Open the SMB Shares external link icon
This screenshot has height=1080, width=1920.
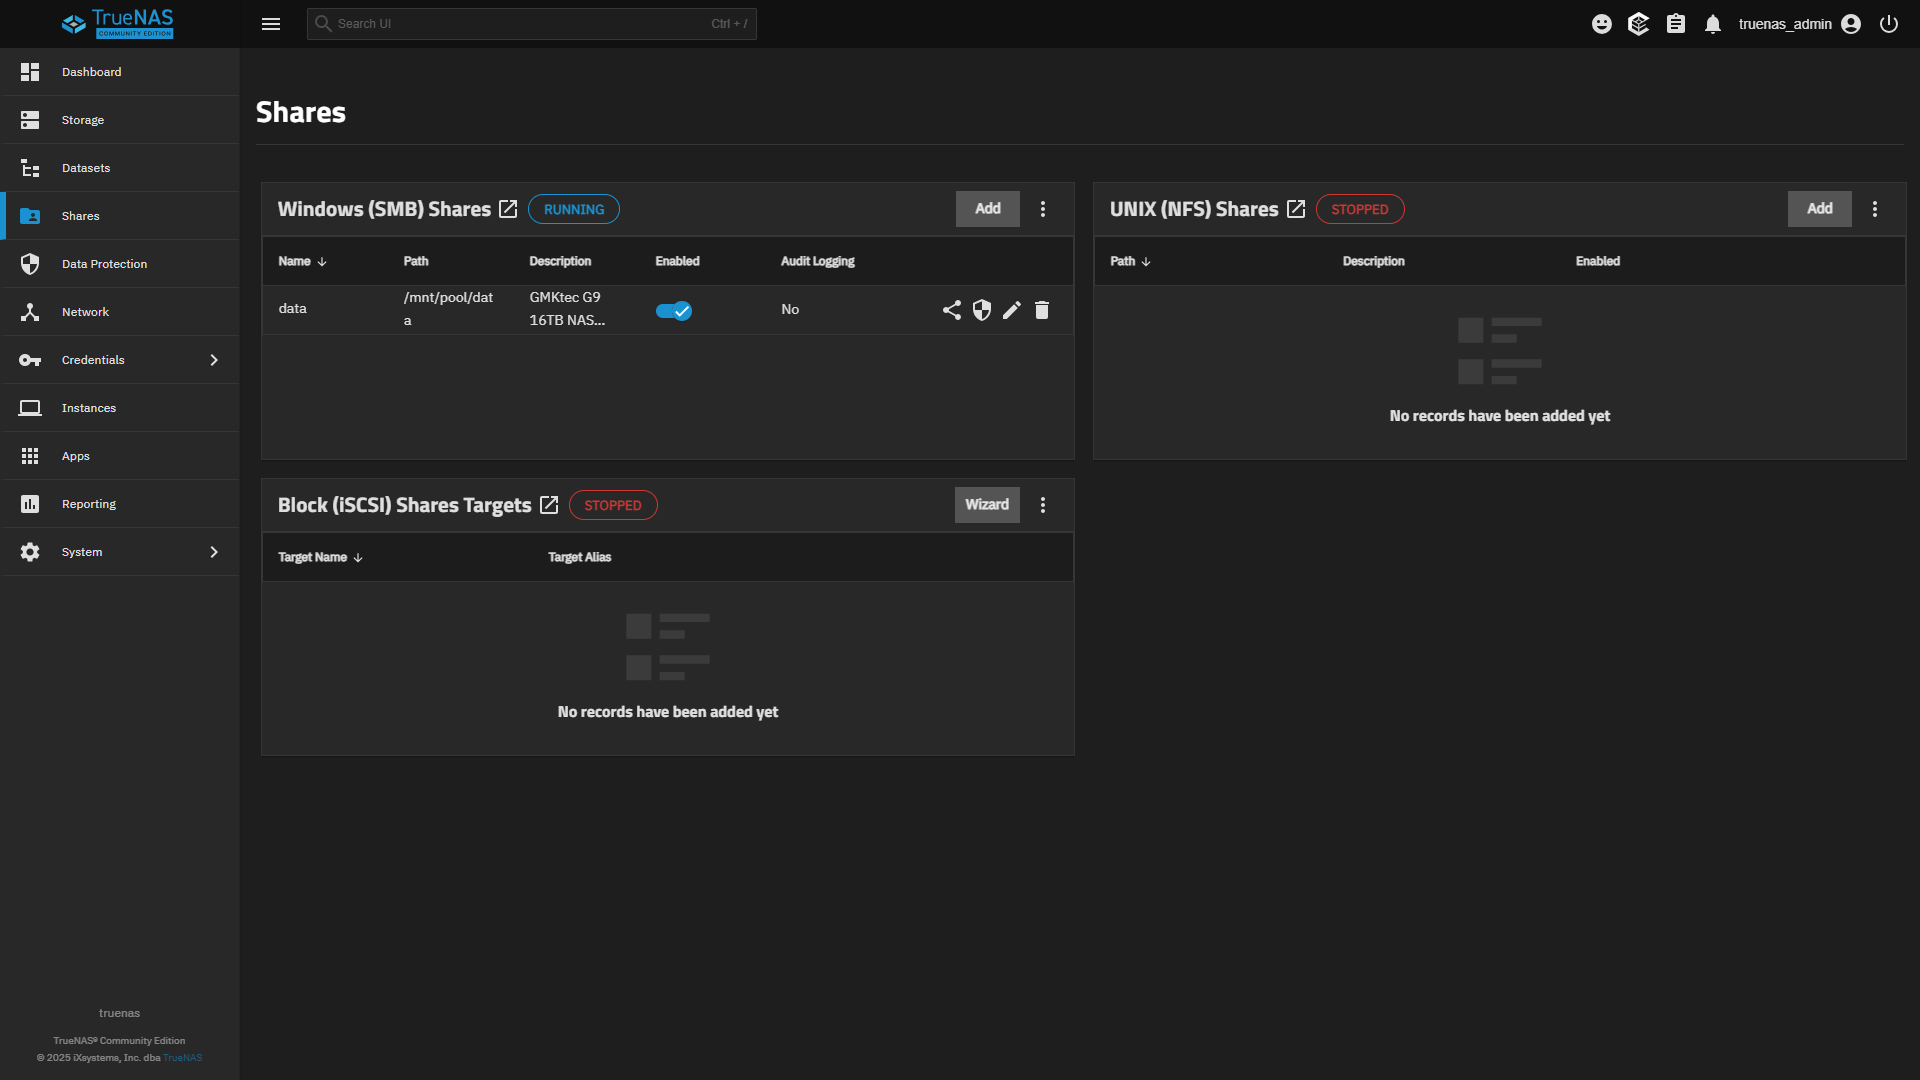click(508, 209)
